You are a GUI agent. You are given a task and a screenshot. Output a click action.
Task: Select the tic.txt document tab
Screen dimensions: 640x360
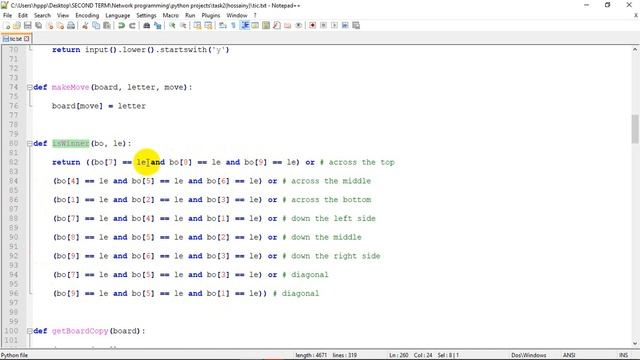pyautogui.click(x=16, y=39)
